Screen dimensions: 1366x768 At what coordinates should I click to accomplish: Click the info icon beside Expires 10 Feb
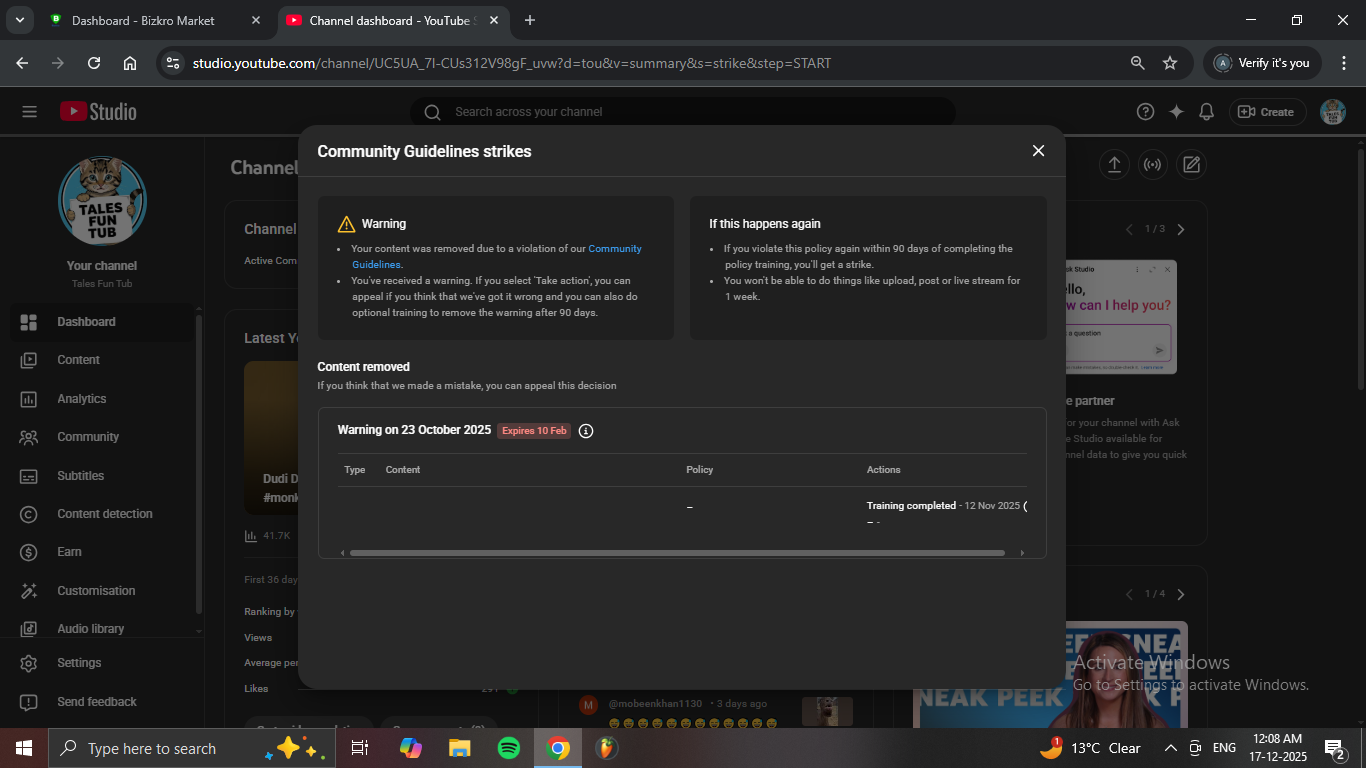point(586,431)
